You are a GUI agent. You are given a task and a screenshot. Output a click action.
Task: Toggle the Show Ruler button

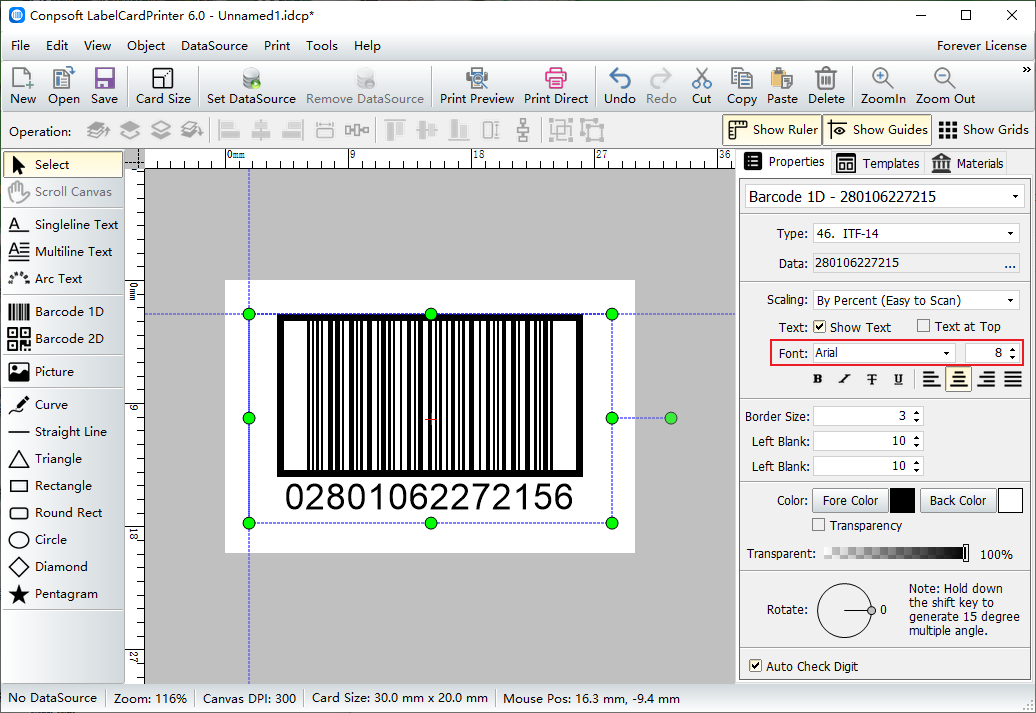(x=772, y=130)
